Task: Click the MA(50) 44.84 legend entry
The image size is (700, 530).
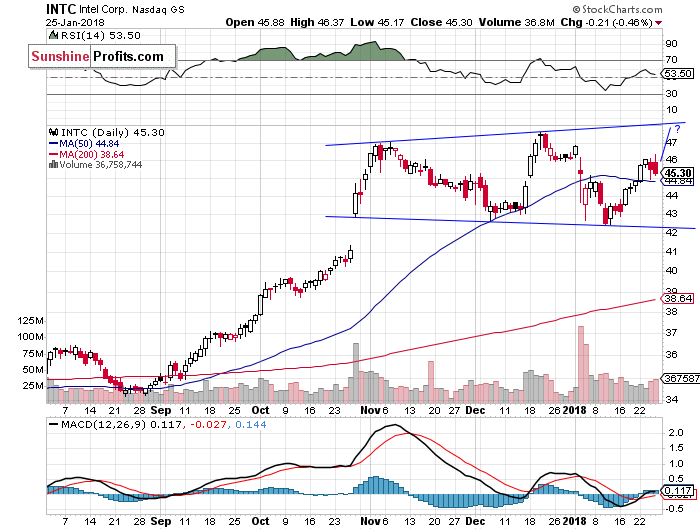Action: [x=84, y=144]
